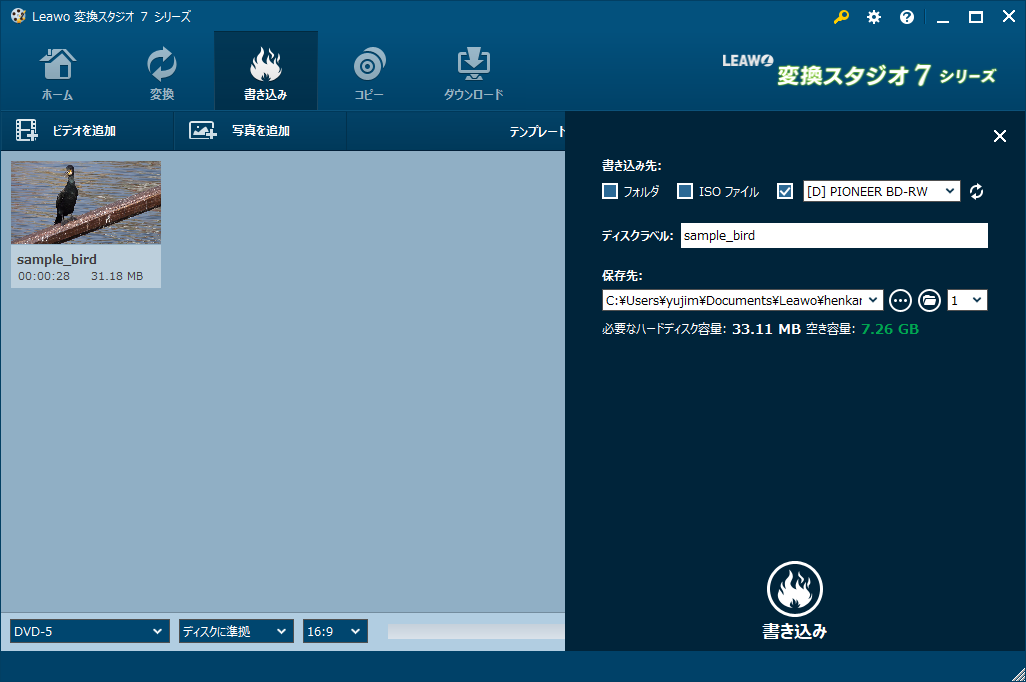
Task: Click the disc capacity progress bar
Action: click(475, 631)
